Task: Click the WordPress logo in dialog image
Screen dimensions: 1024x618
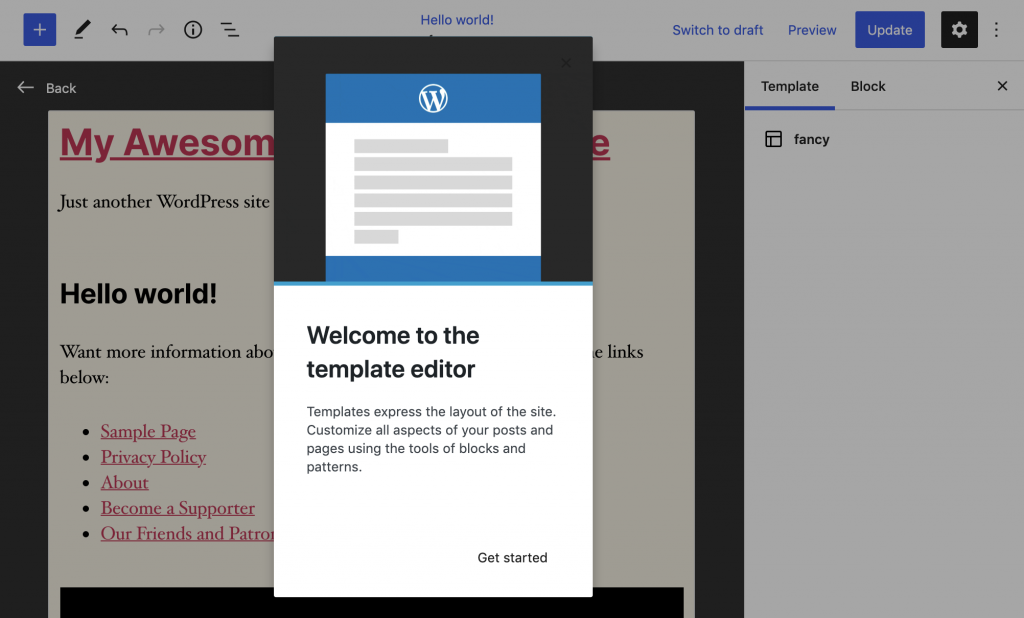Action: coord(433,99)
